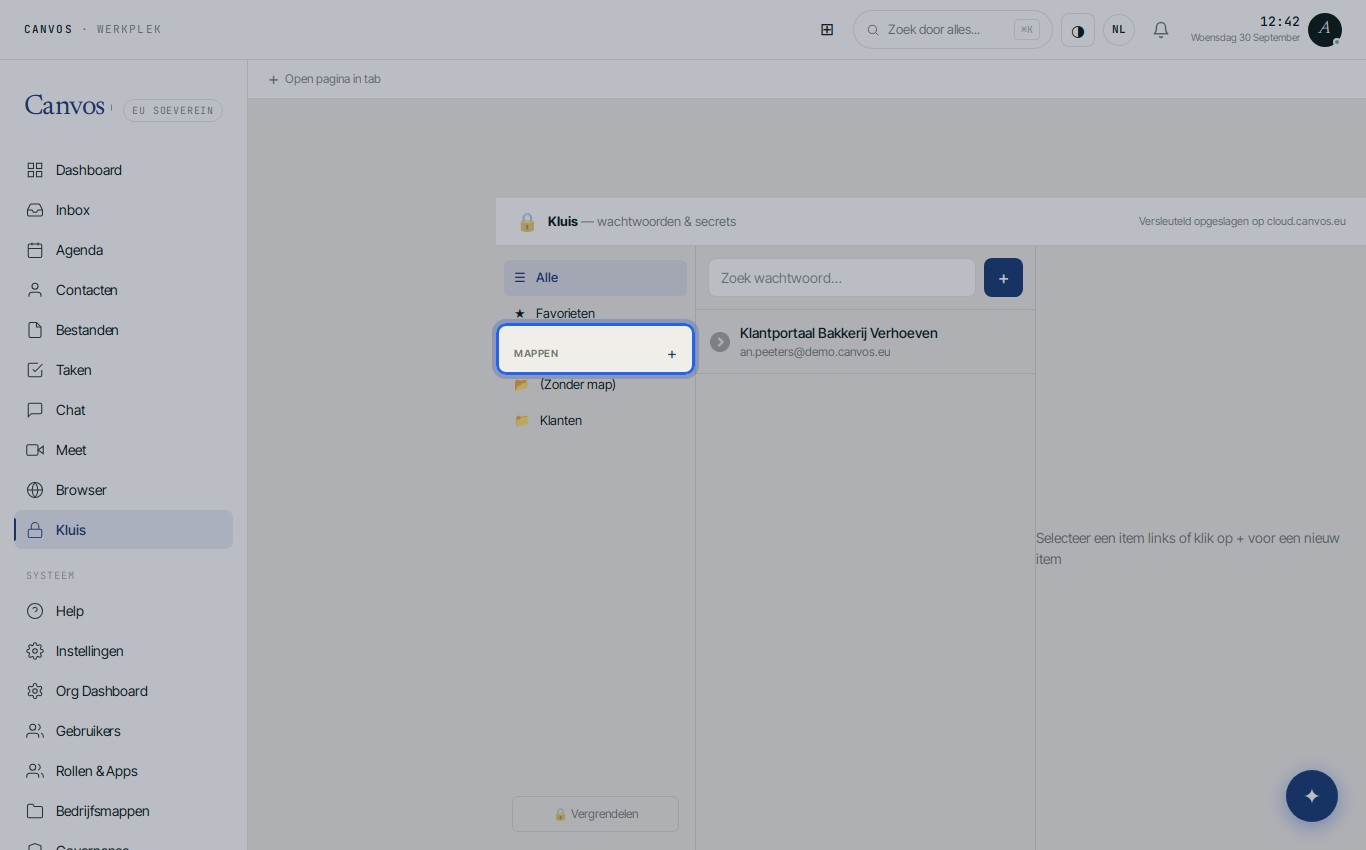
Task: Expand Klantportaal Bakkerij Verhoeven entry chevron
Action: point(720,342)
